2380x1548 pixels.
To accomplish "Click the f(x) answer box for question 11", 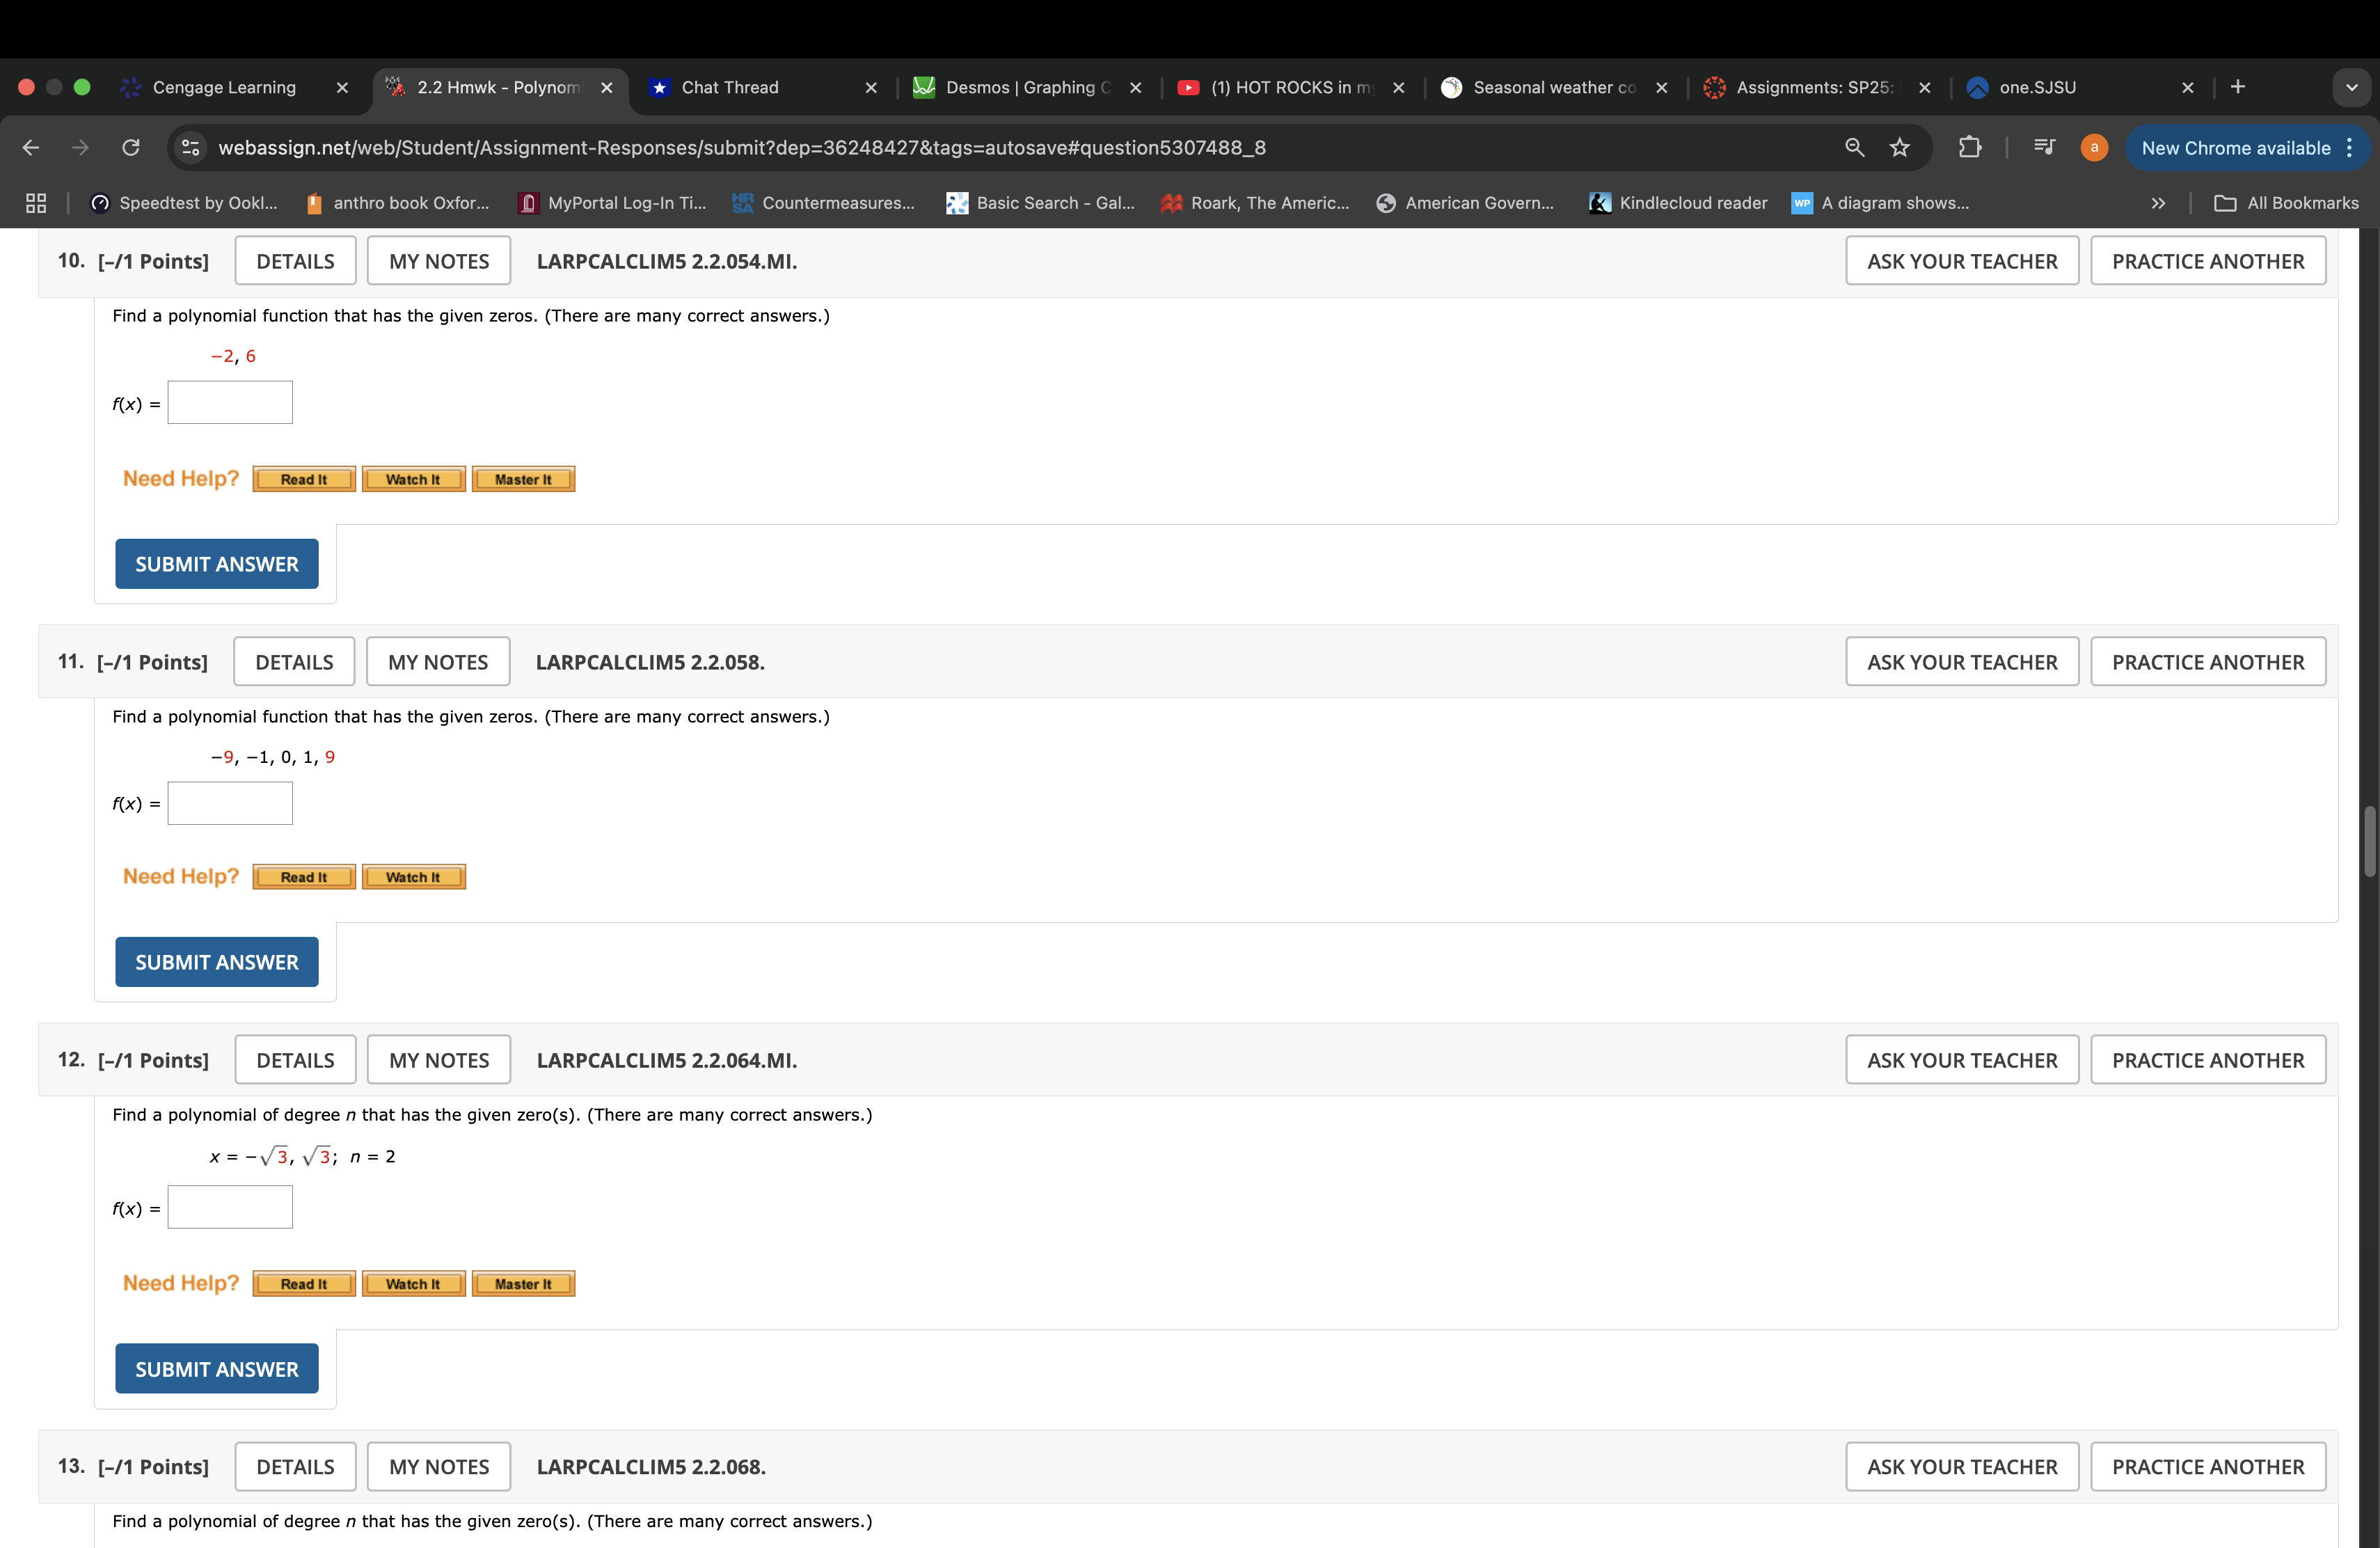I will [230, 804].
